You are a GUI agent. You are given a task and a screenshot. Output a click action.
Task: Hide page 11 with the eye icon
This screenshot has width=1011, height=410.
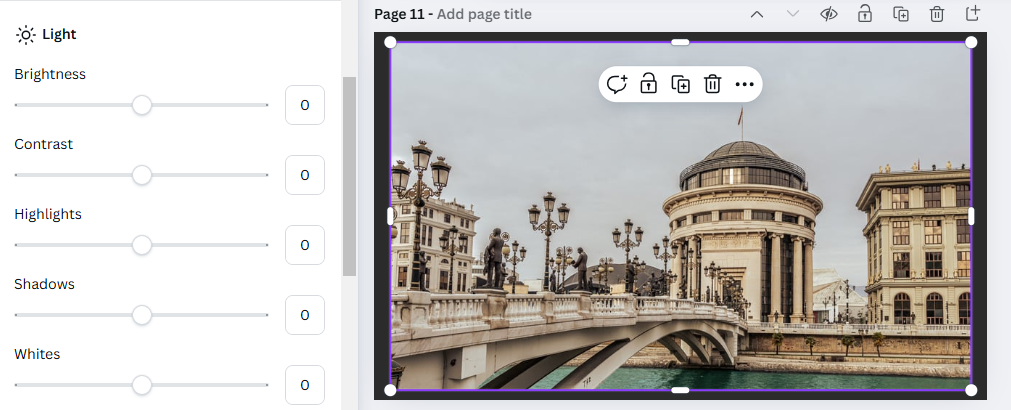pyautogui.click(x=829, y=14)
